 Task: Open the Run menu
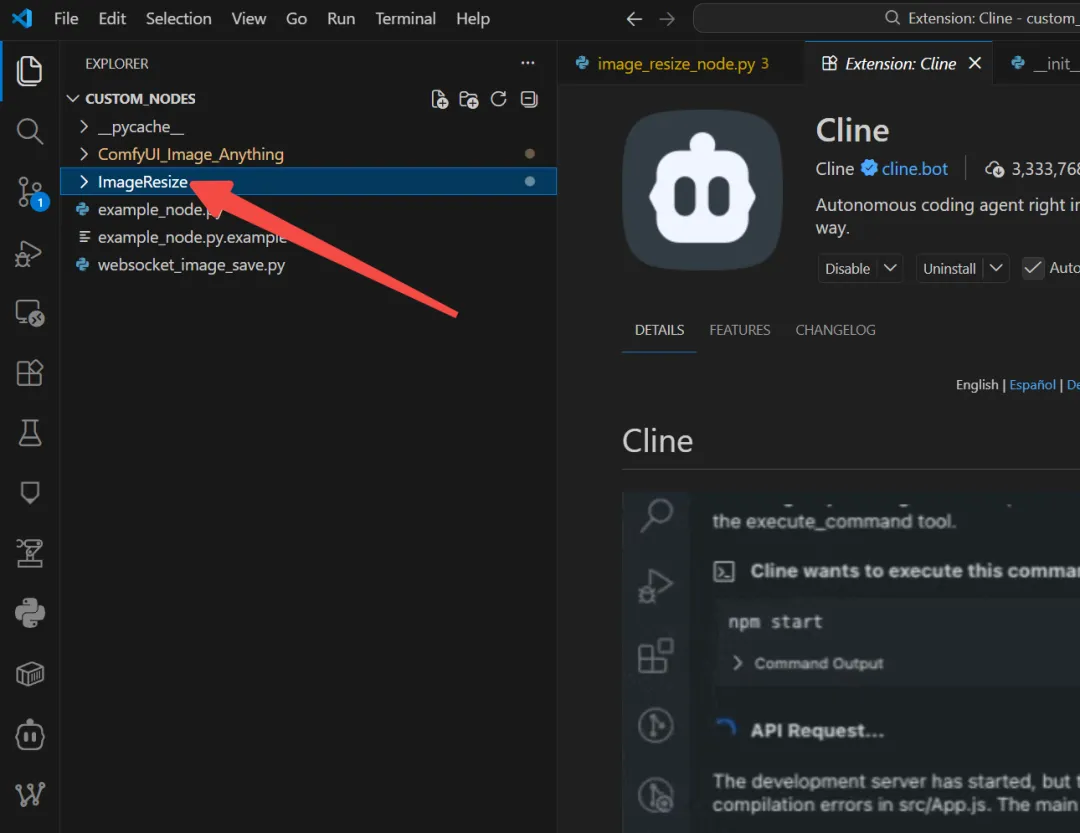pyautogui.click(x=341, y=19)
